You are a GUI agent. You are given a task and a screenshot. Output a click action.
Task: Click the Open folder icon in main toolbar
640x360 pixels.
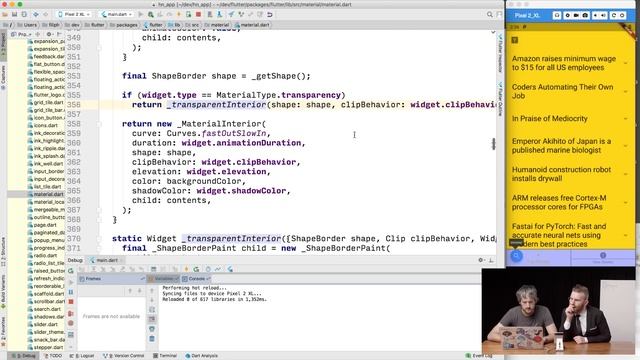click(x=5, y=15)
